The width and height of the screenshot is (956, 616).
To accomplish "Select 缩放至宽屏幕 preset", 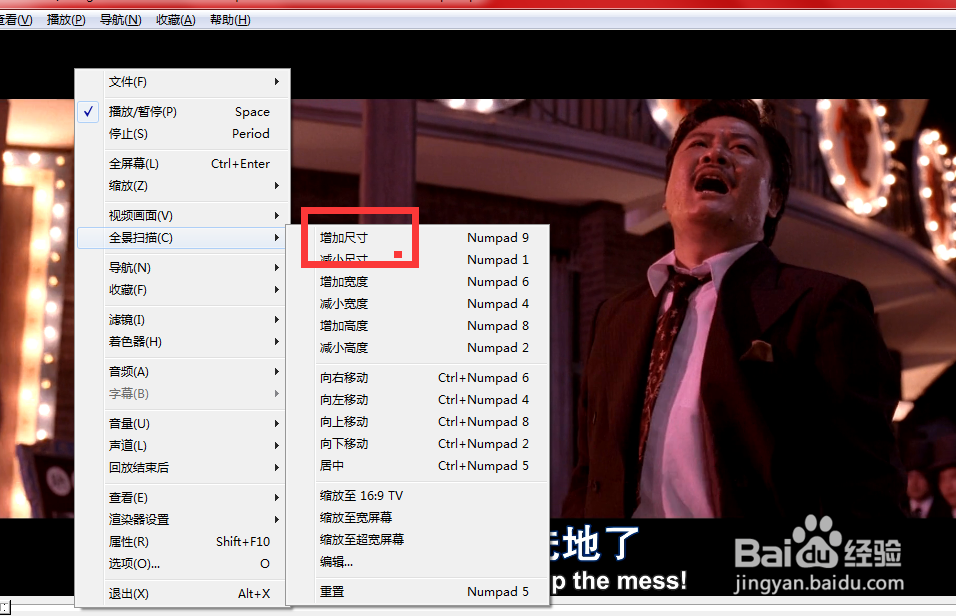I will 418,517.
